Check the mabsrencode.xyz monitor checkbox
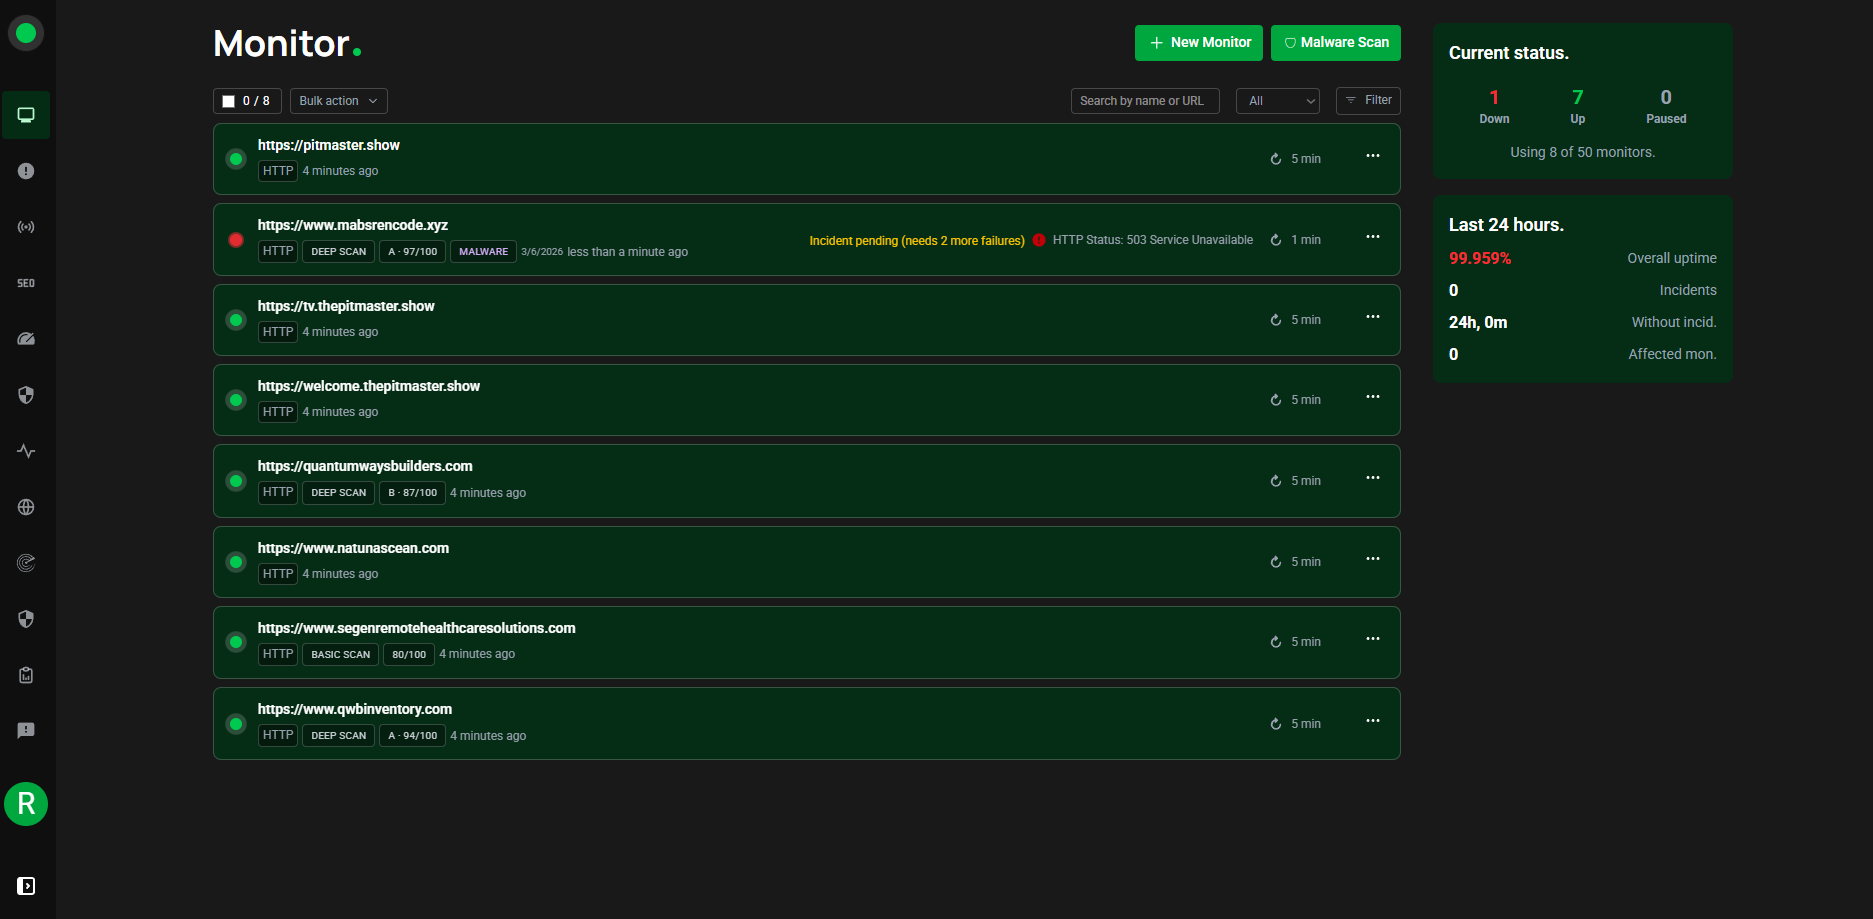Screen dimensions: 1873x919 coord(236,240)
